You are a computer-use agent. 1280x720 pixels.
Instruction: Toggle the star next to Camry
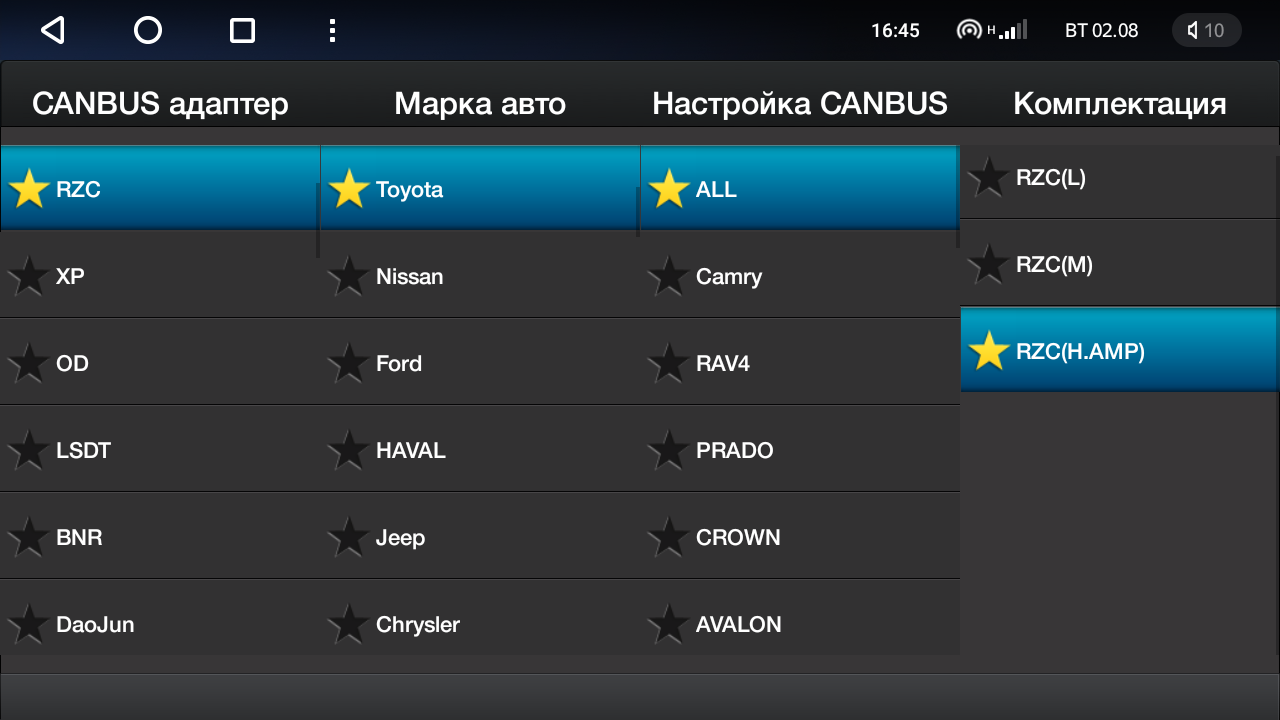tap(669, 277)
